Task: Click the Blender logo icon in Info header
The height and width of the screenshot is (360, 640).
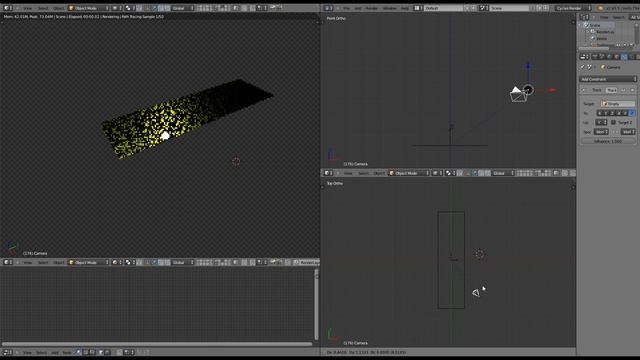Action: tap(600, 8)
